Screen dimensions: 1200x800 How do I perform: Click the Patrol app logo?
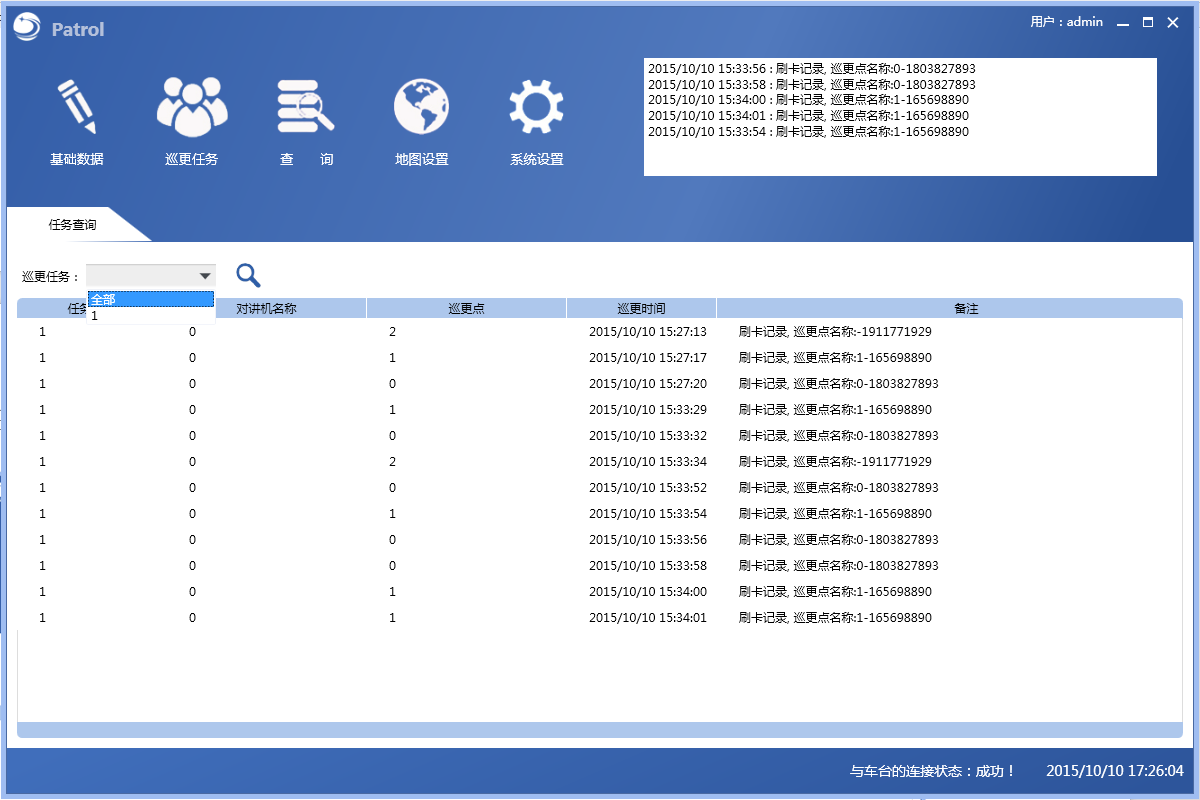pyautogui.click(x=27, y=29)
